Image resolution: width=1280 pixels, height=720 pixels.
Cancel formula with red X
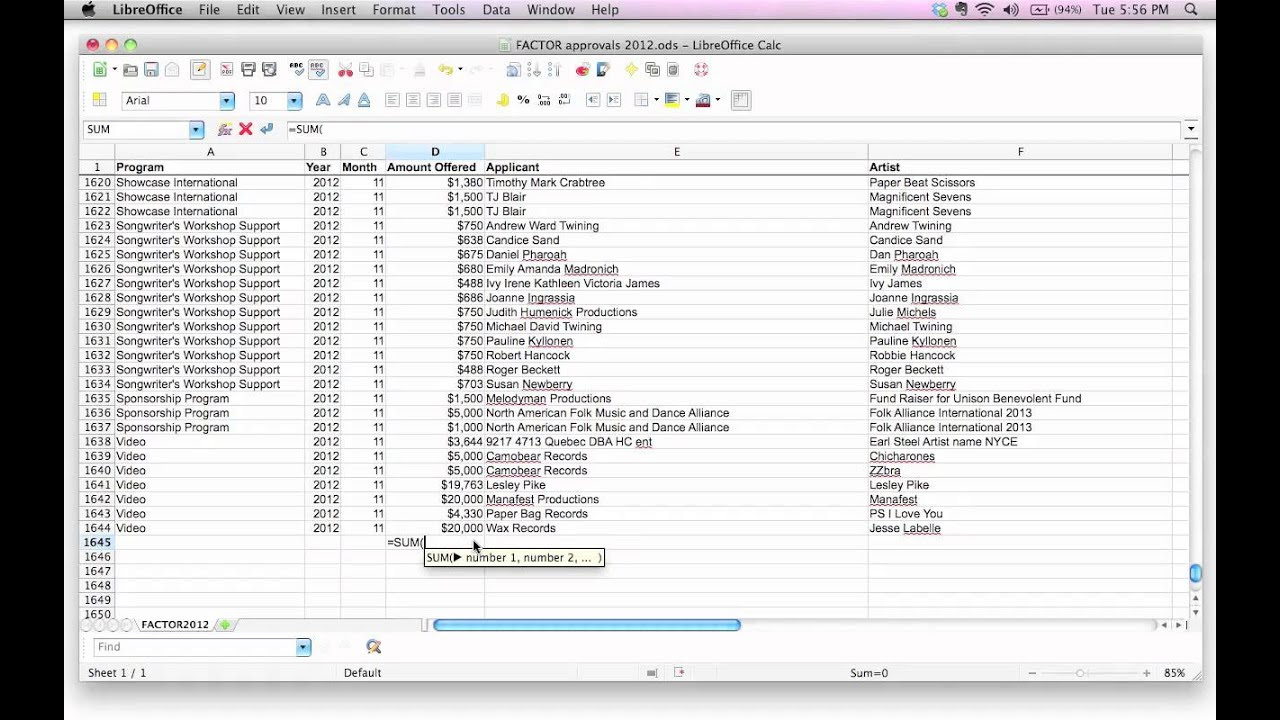(245, 129)
